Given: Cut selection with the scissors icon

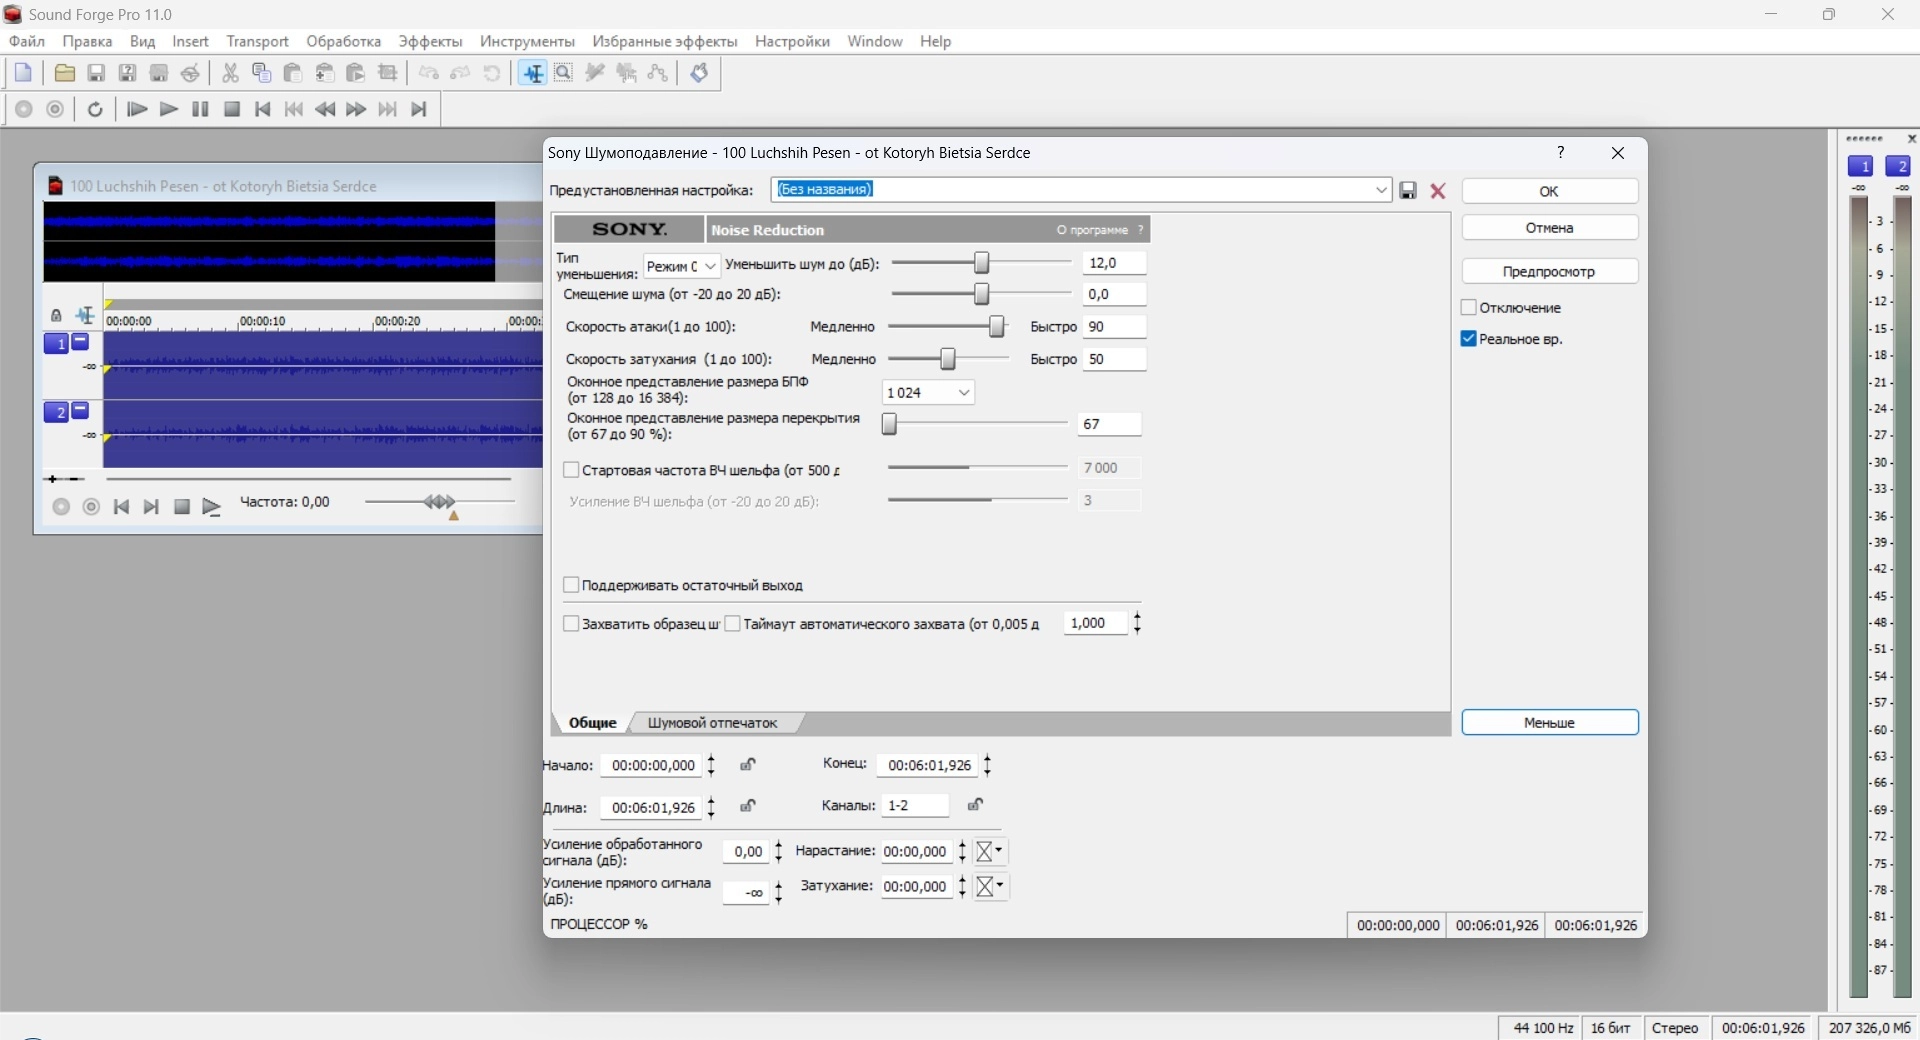Looking at the screenshot, I should [x=230, y=73].
